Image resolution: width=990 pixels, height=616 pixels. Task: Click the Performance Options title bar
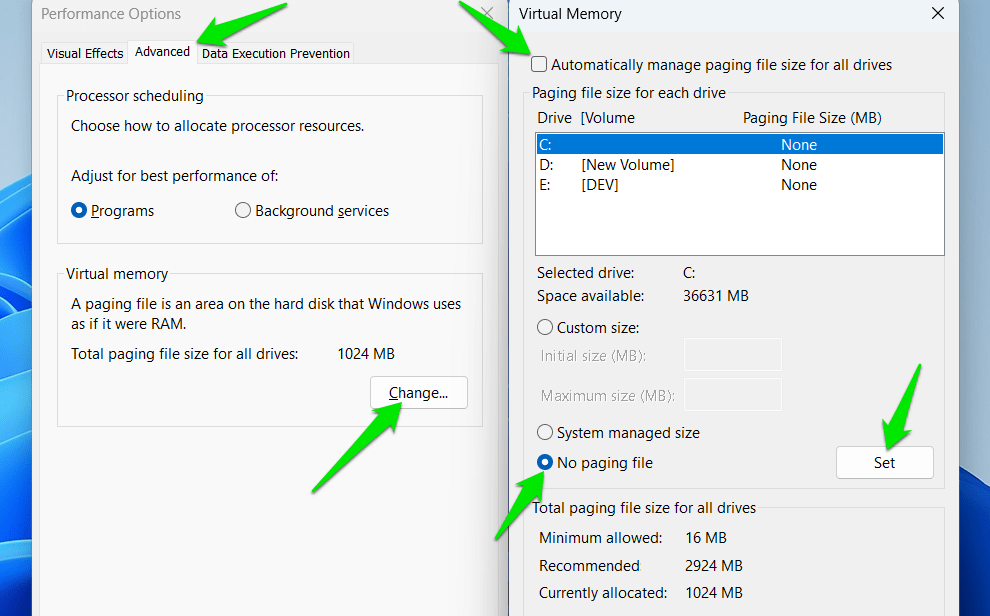point(111,14)
